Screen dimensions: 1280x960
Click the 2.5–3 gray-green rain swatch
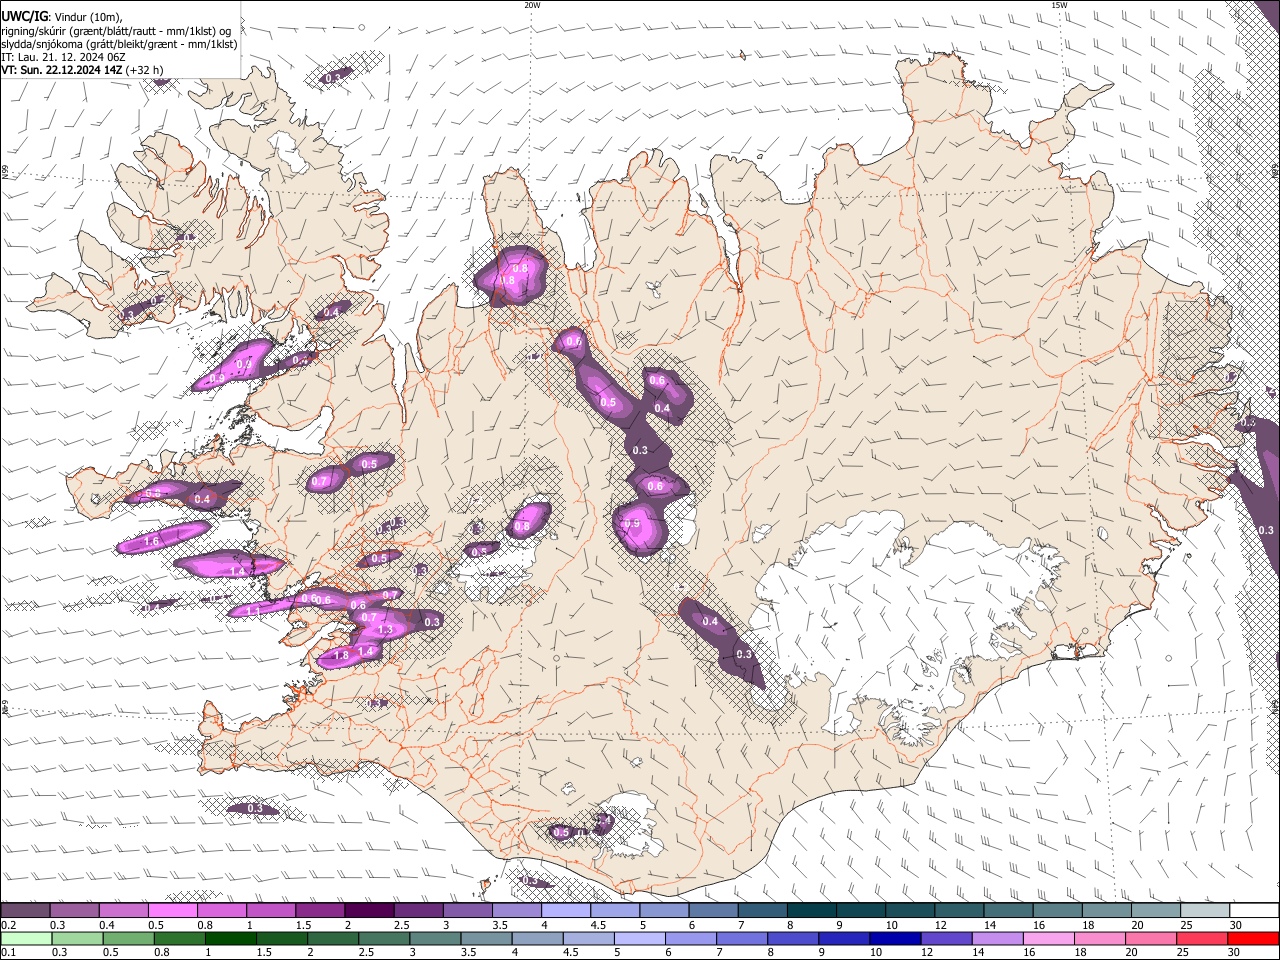[x=384, y=938]
